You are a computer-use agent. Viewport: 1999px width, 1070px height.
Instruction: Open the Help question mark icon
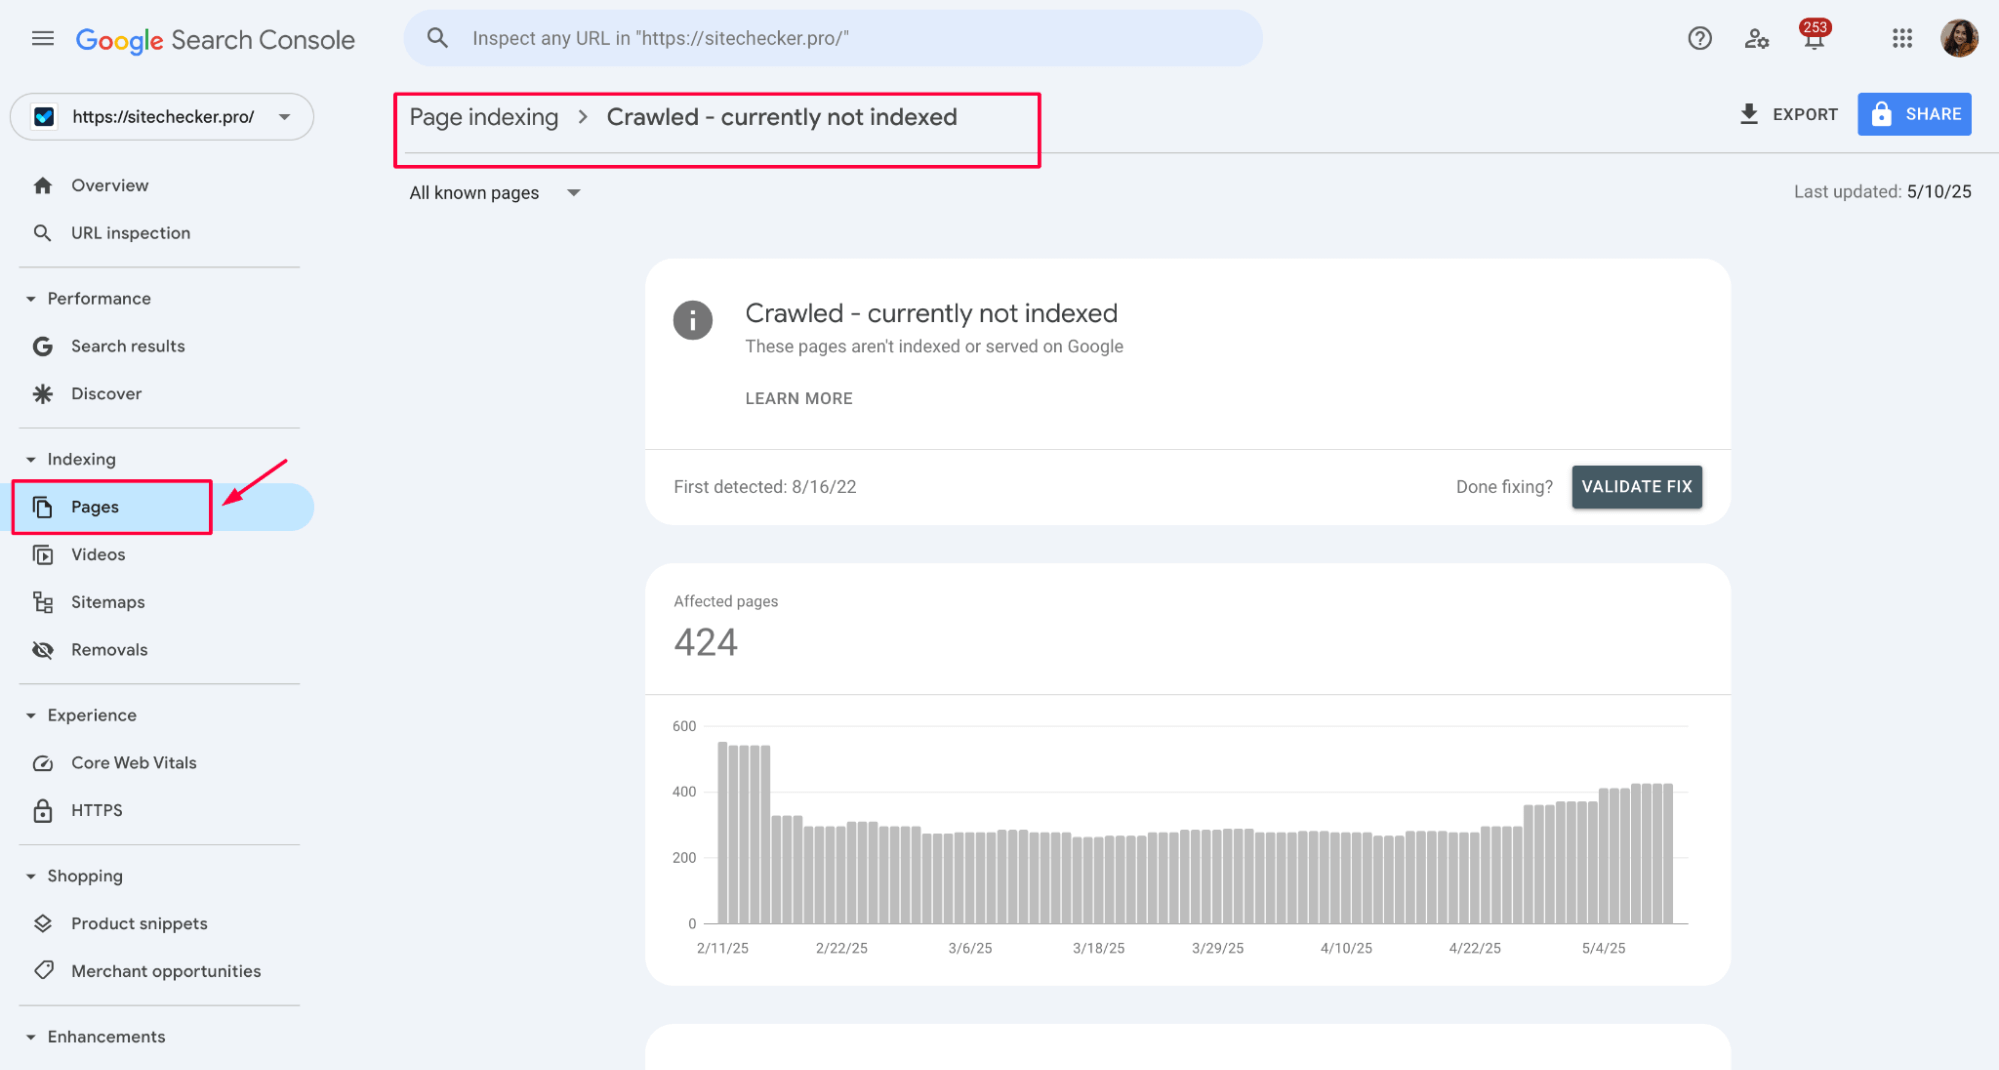[x=1699, y=38]
